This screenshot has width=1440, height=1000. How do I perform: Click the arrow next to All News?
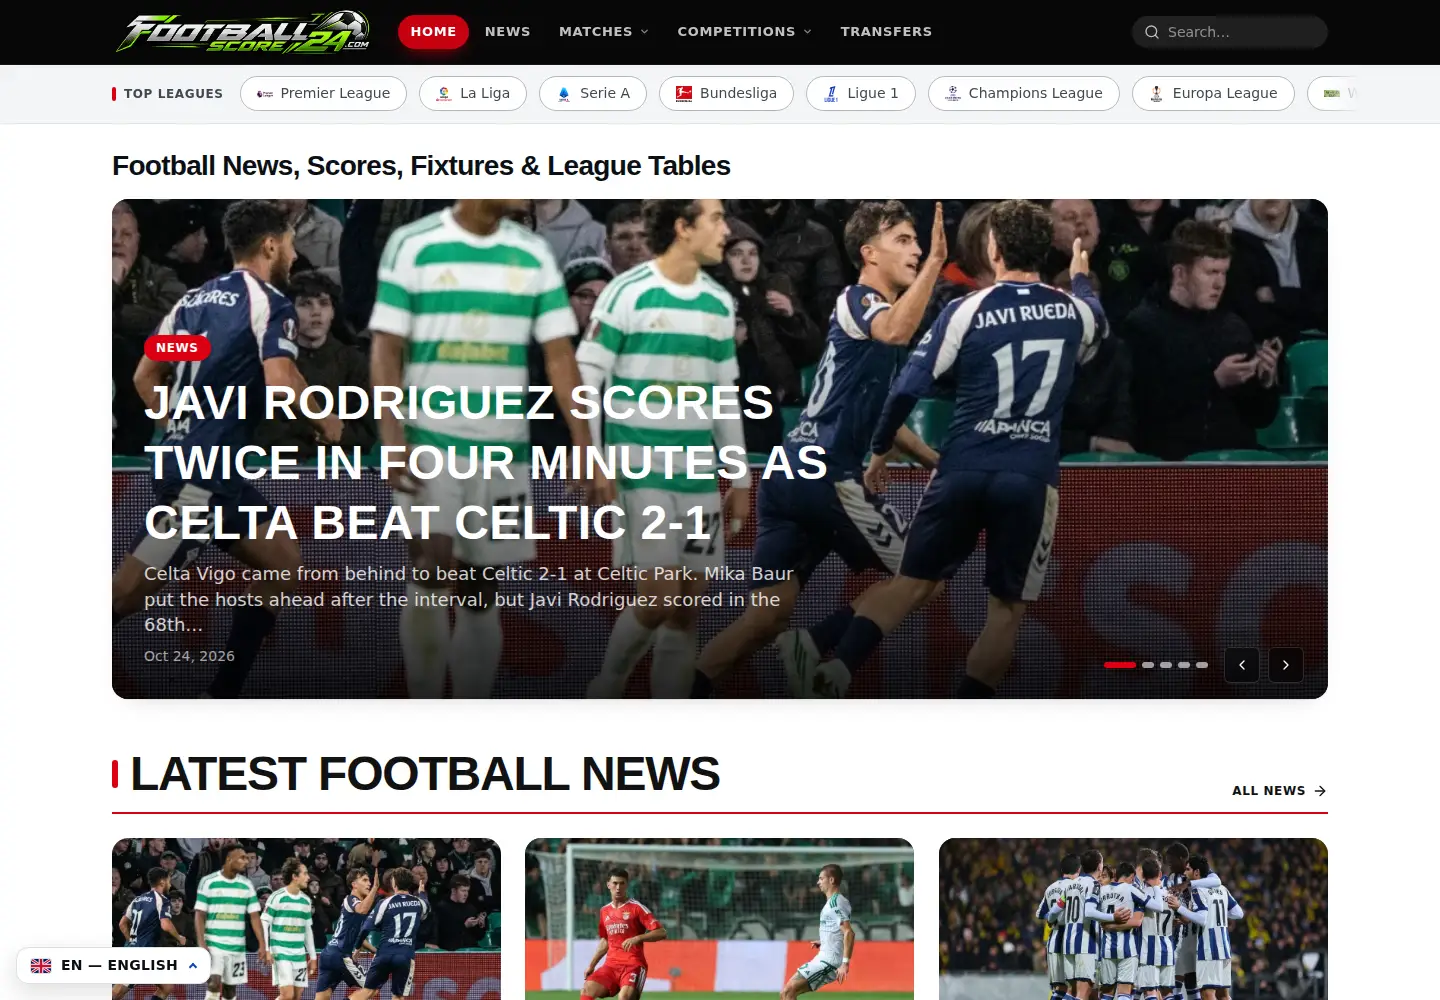tap(1320, 791)
